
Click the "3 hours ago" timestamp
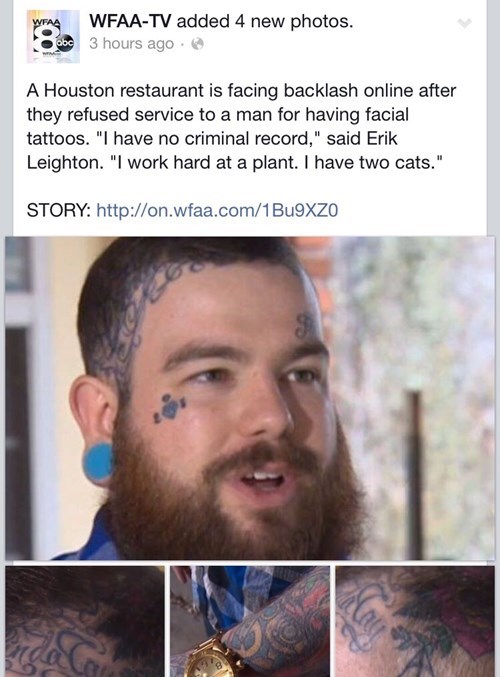click(131, 44)
